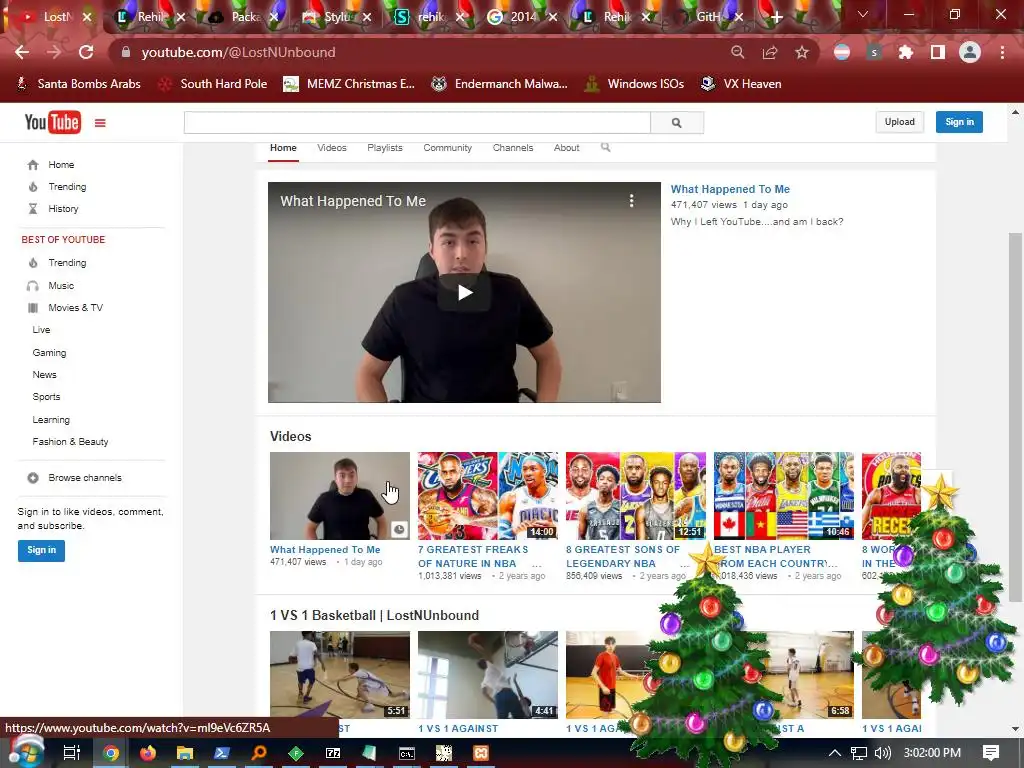
Task: Click the page vertical scrollbar
Action: point(1015,418)
